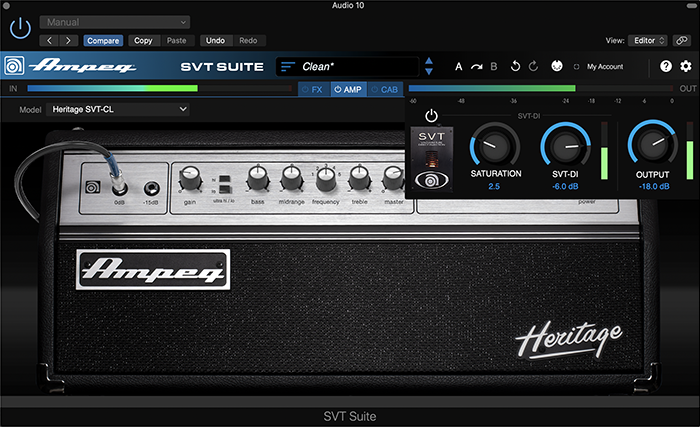Click the preset list icon beside Clean
Screen dimensions: 700x427
[x=288, y=67]
